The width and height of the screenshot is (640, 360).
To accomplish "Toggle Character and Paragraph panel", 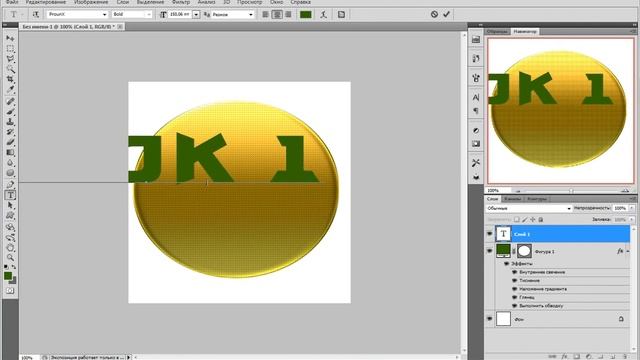I will pyautogui.click(x=341, y=14).
